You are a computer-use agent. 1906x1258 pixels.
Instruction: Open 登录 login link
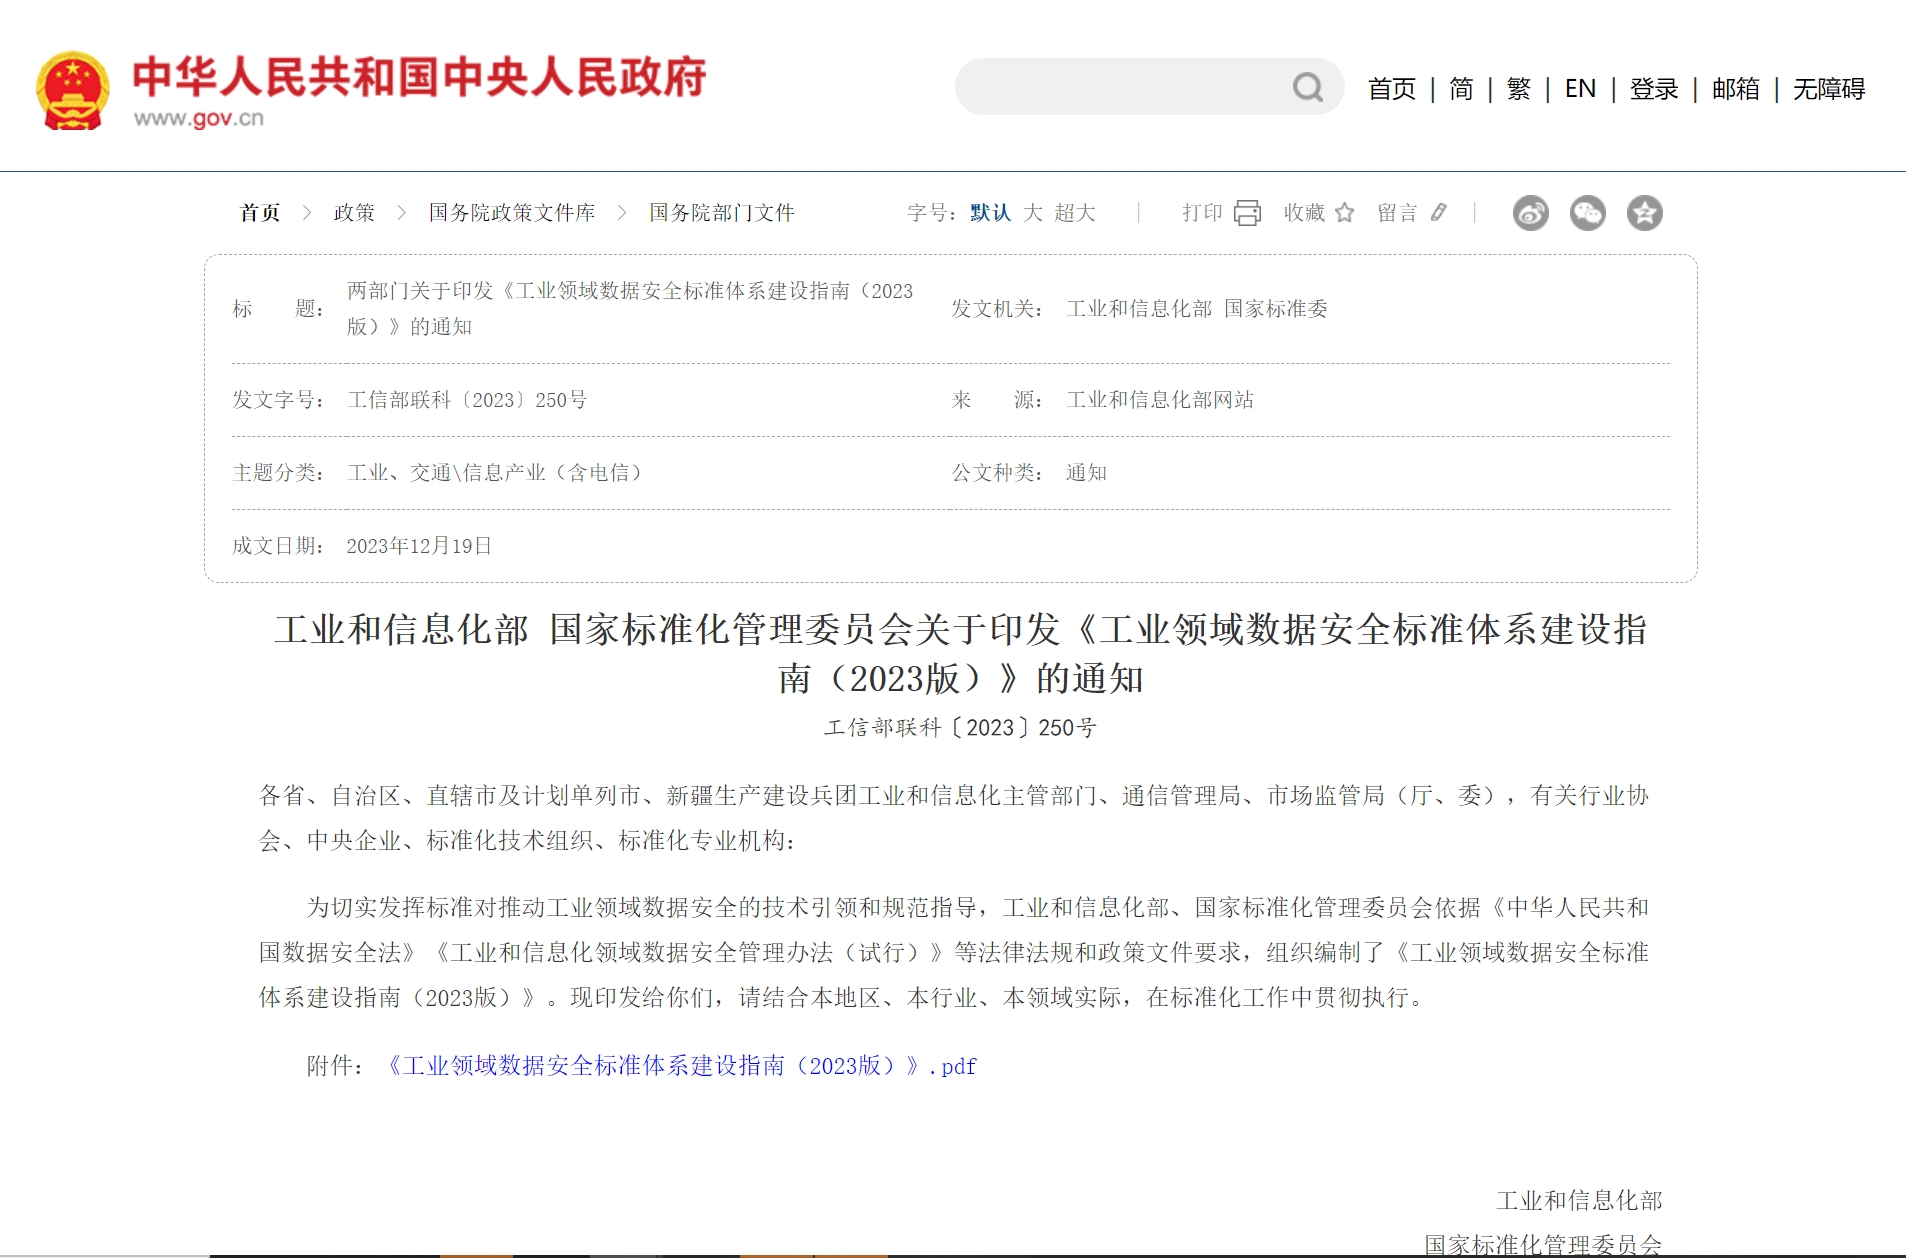1654,89
